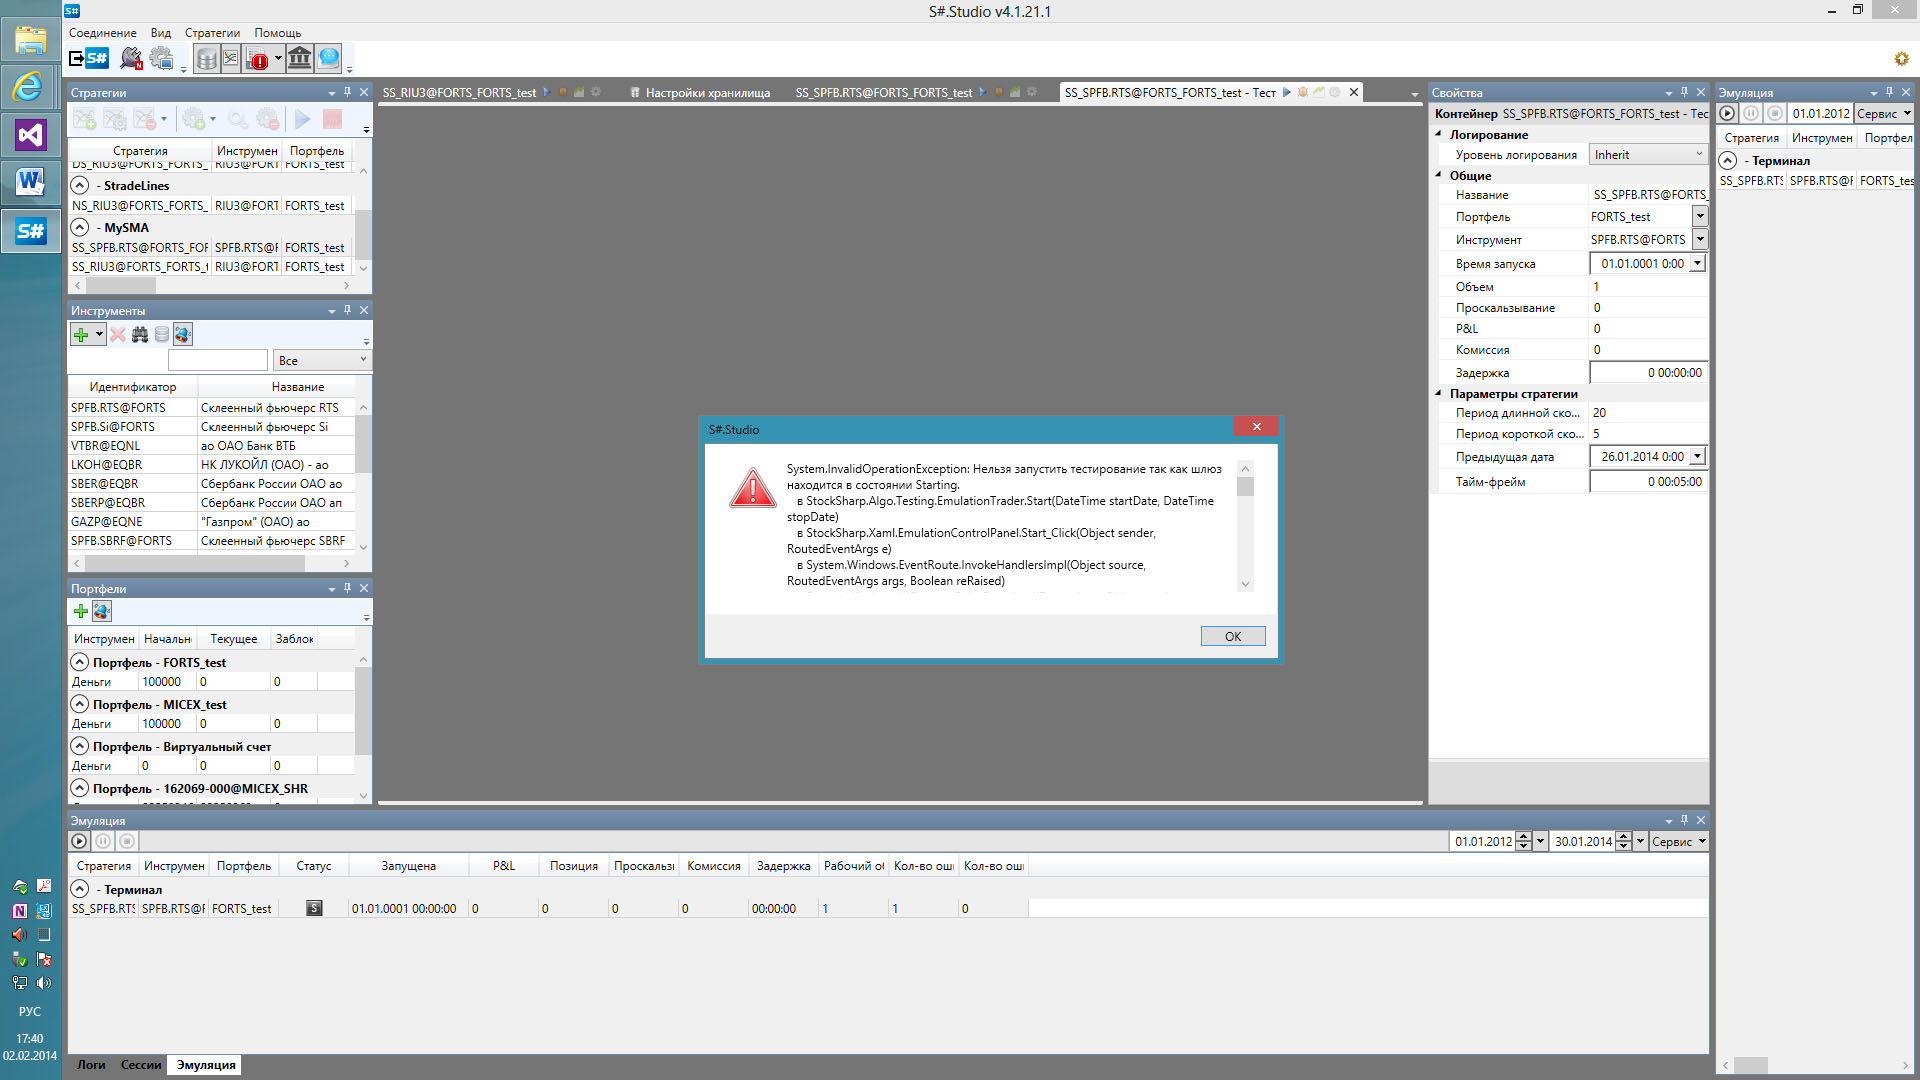1920x1080 pixels.
Task: Switch to the Сессии bottom tab
Action: pyautogui.click(x=141, y=1065)
